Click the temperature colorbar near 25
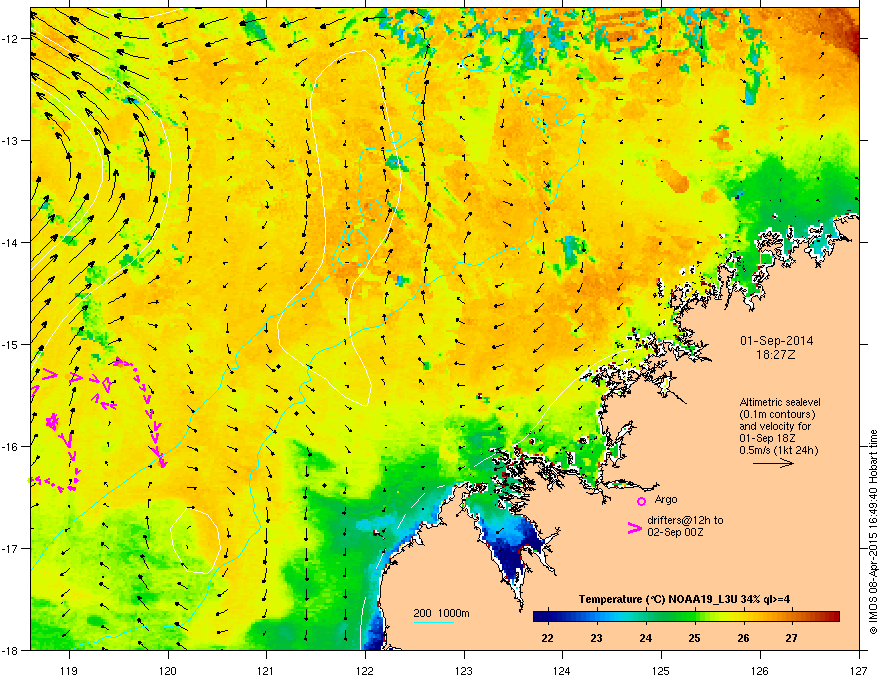 [695, 617]
